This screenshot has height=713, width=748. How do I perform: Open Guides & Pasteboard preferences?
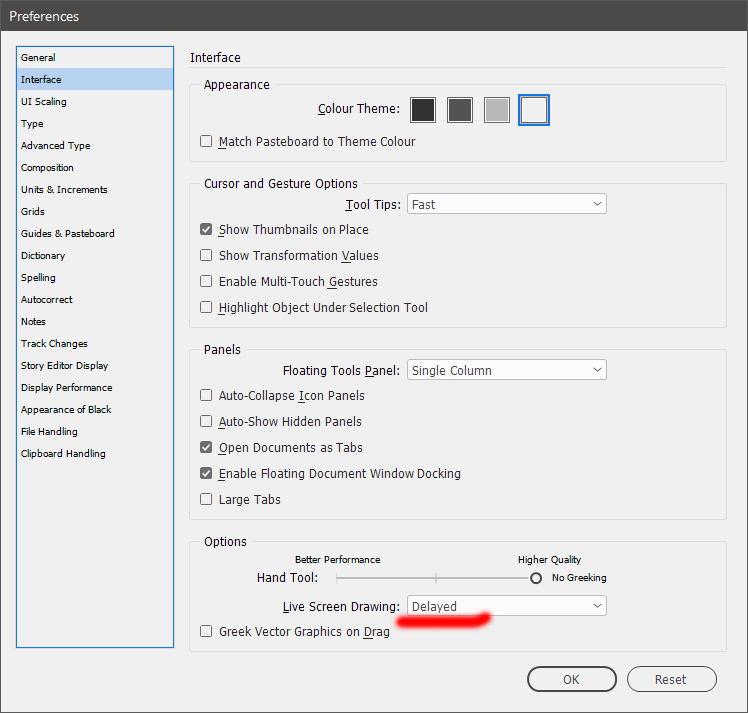click(95, 233)
